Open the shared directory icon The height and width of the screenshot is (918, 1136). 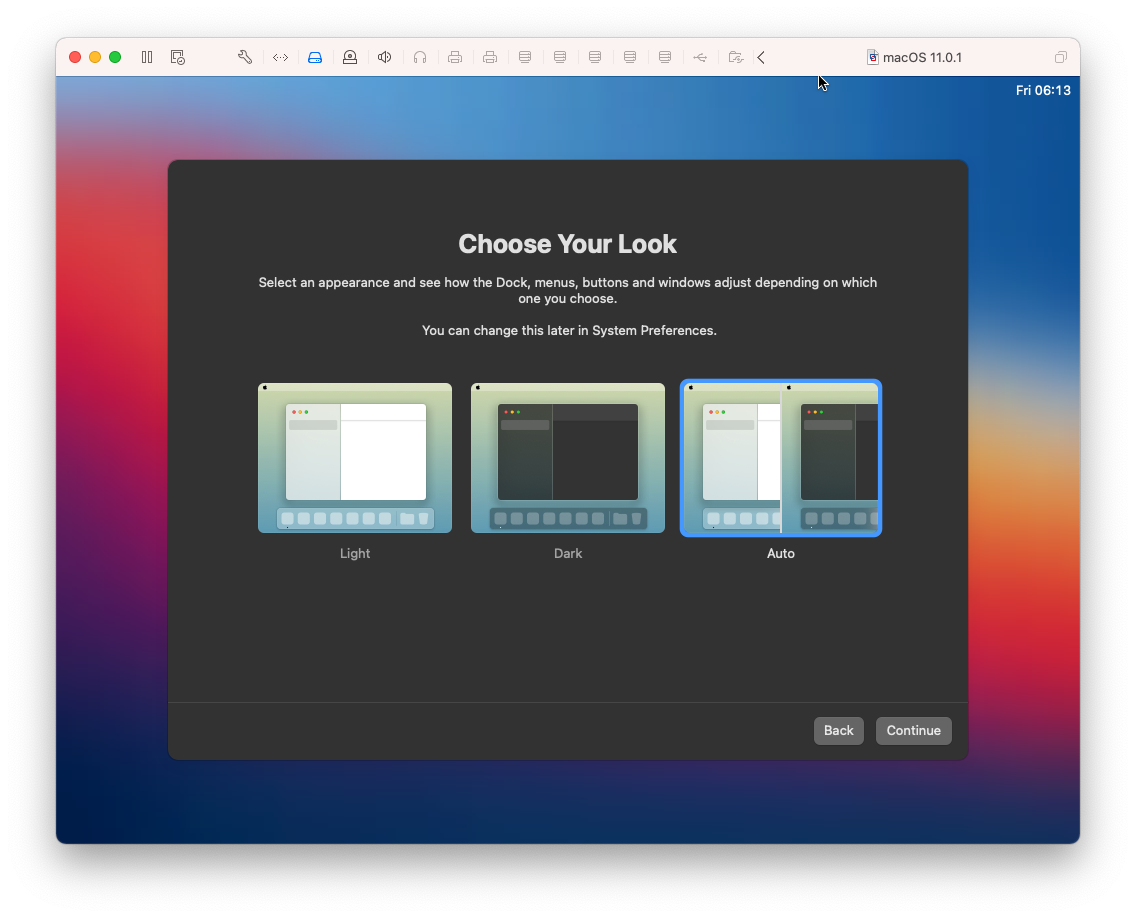click(736, 57)
